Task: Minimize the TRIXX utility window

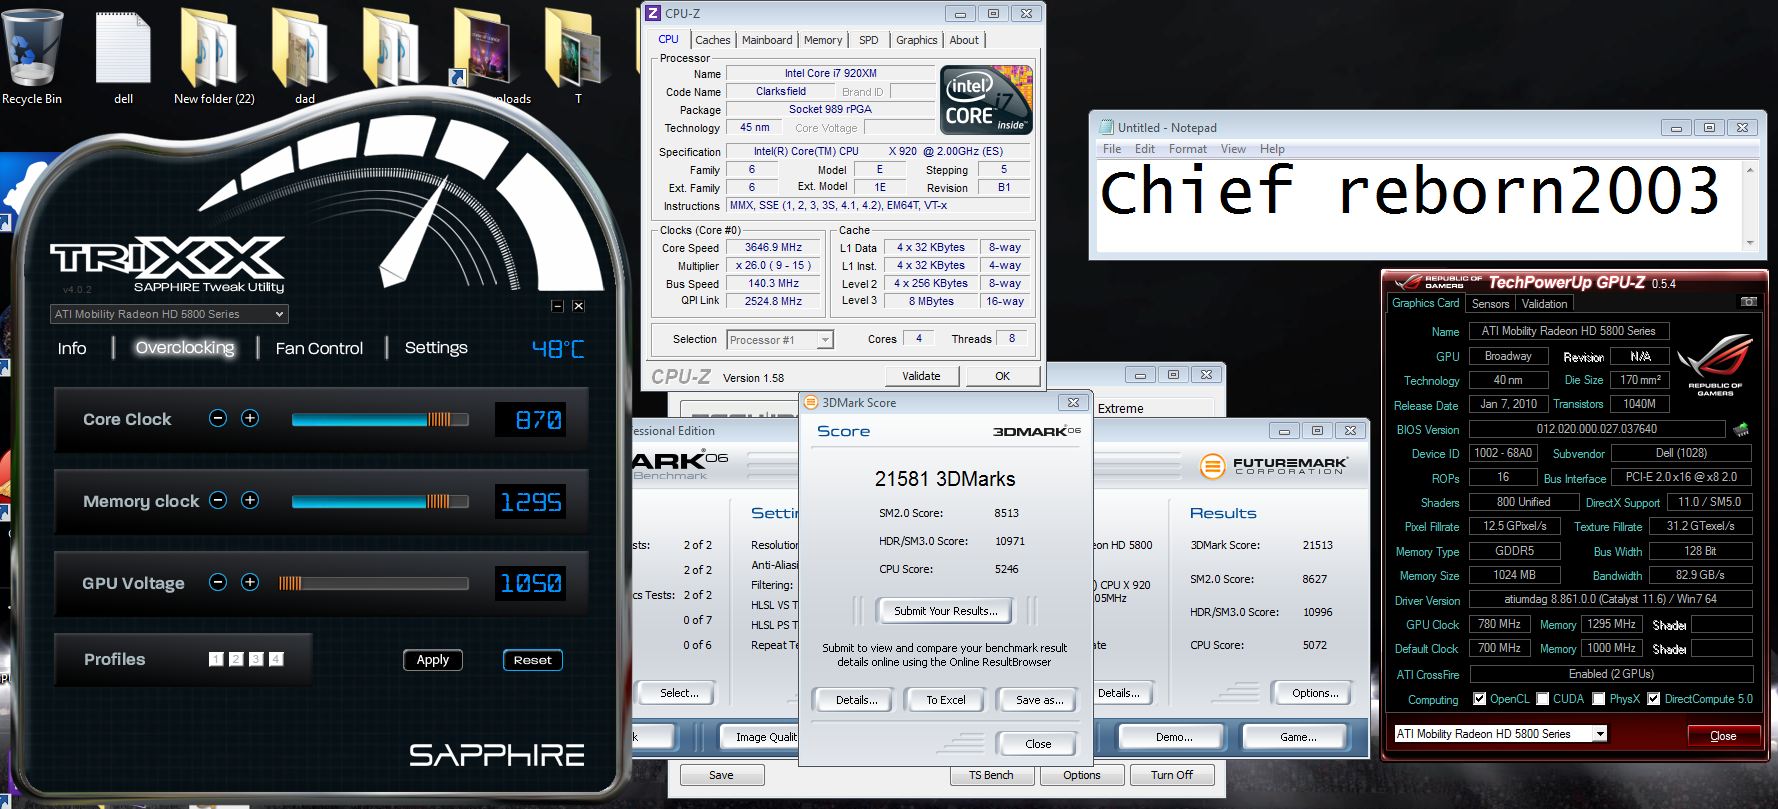Action: coord(557,306)
